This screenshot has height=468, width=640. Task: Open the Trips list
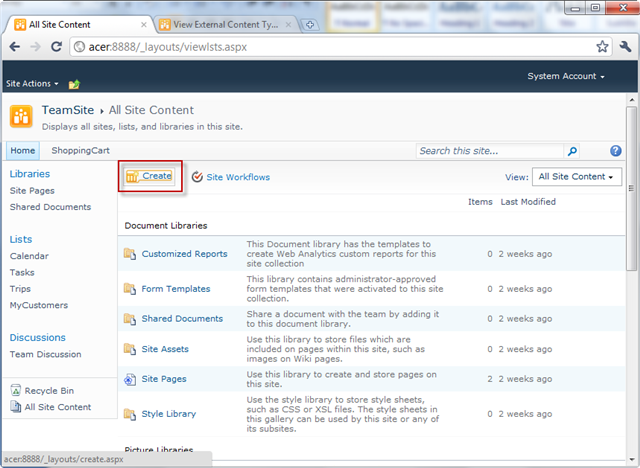coord(20,289)
